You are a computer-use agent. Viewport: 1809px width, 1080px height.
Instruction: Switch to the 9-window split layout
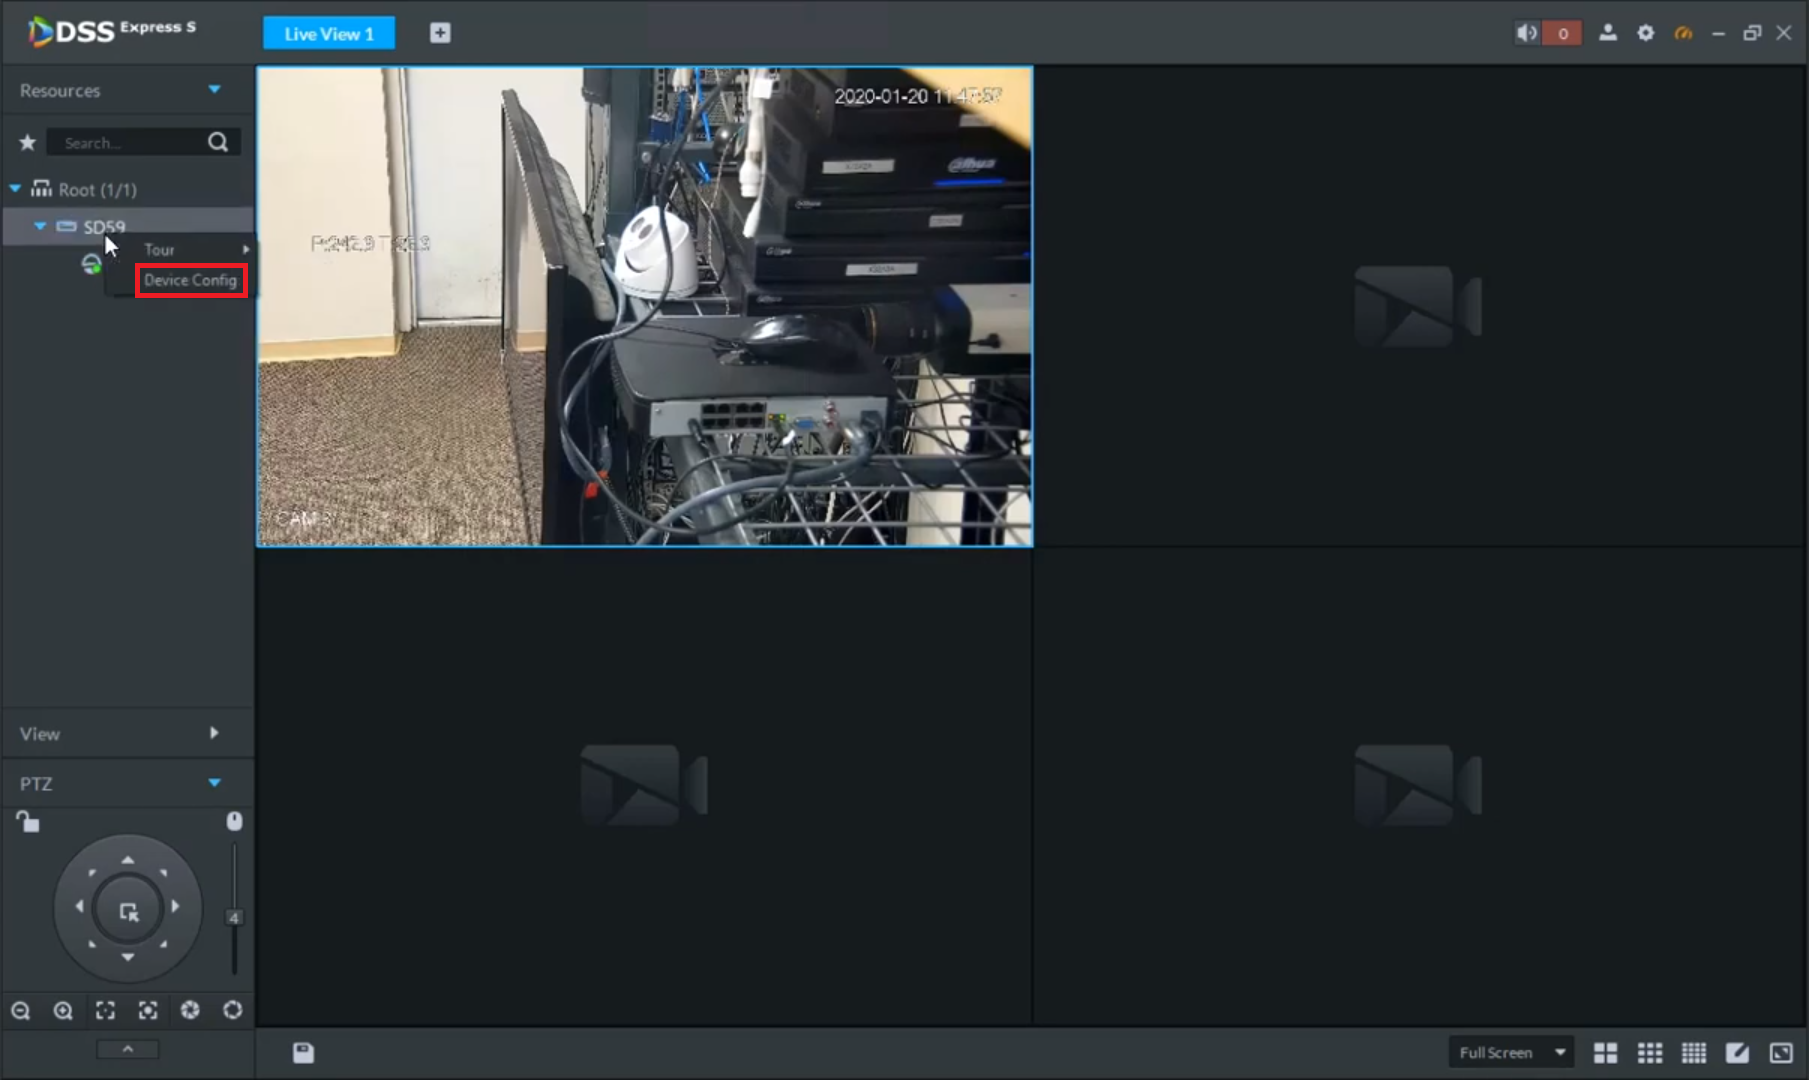1650,1052
